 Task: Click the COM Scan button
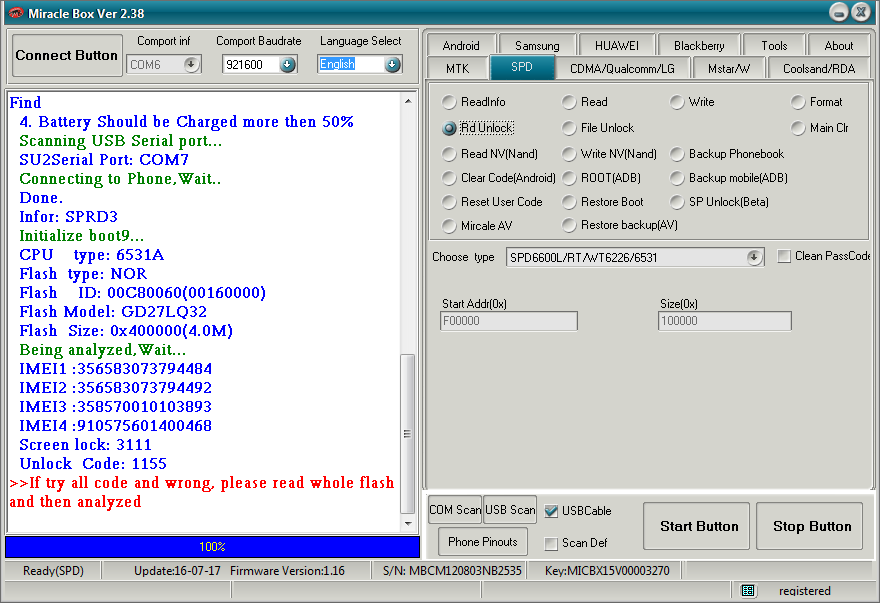tap(455, 510)
